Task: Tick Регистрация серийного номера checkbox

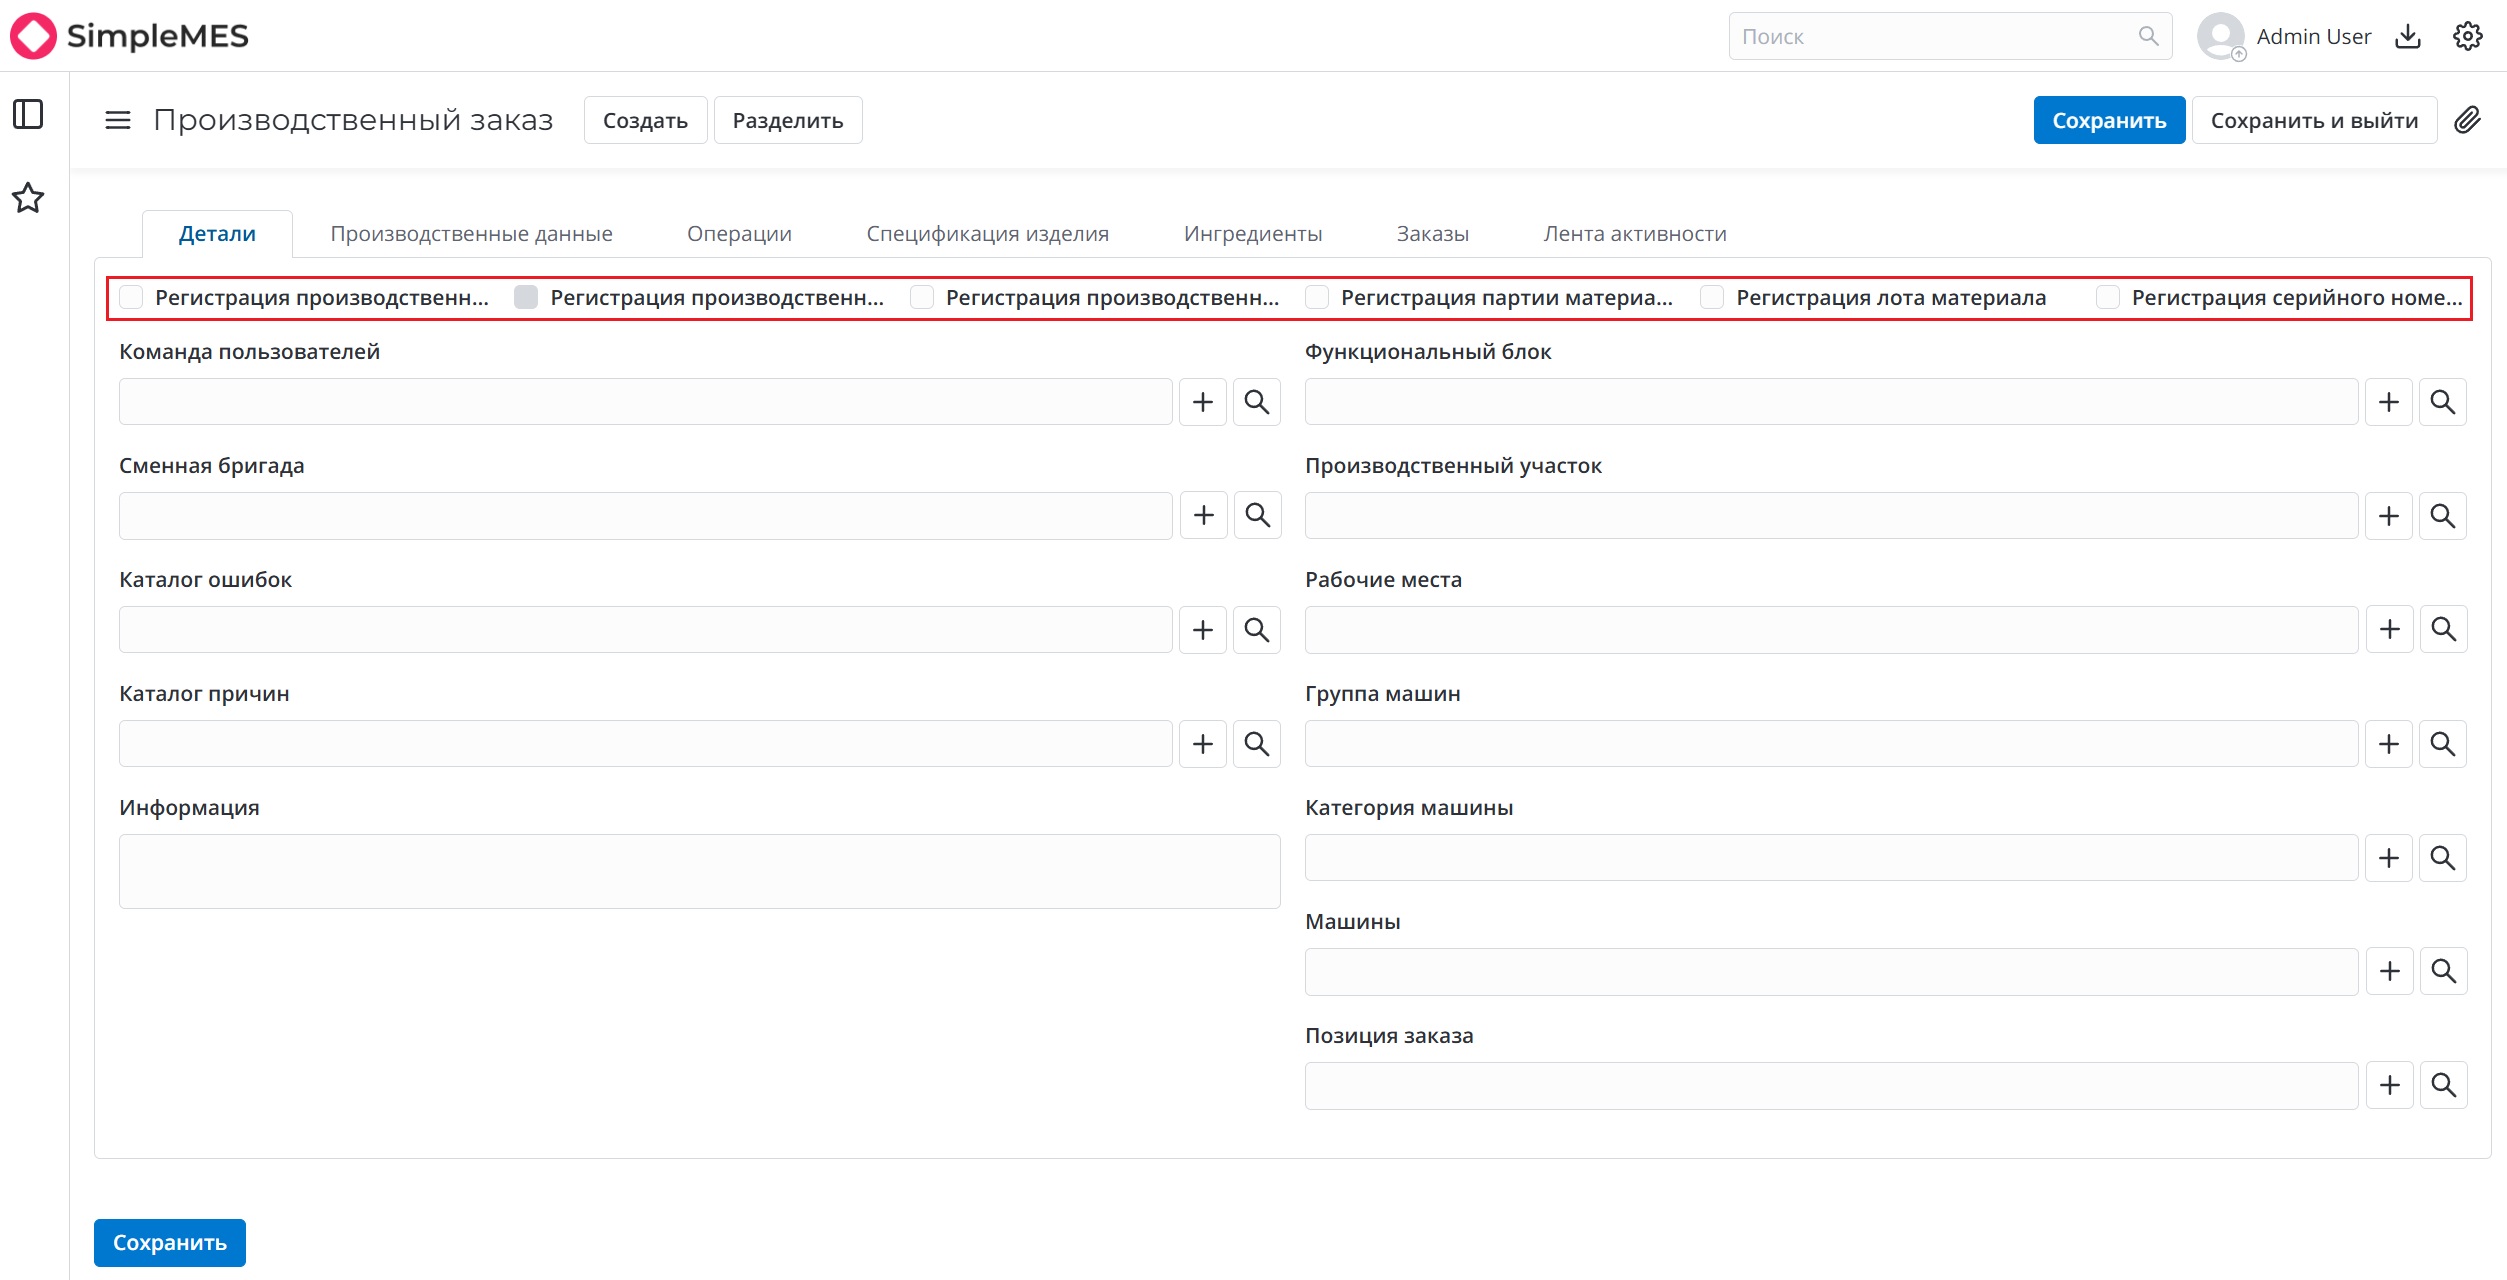Action: [x=2108, y=297]
